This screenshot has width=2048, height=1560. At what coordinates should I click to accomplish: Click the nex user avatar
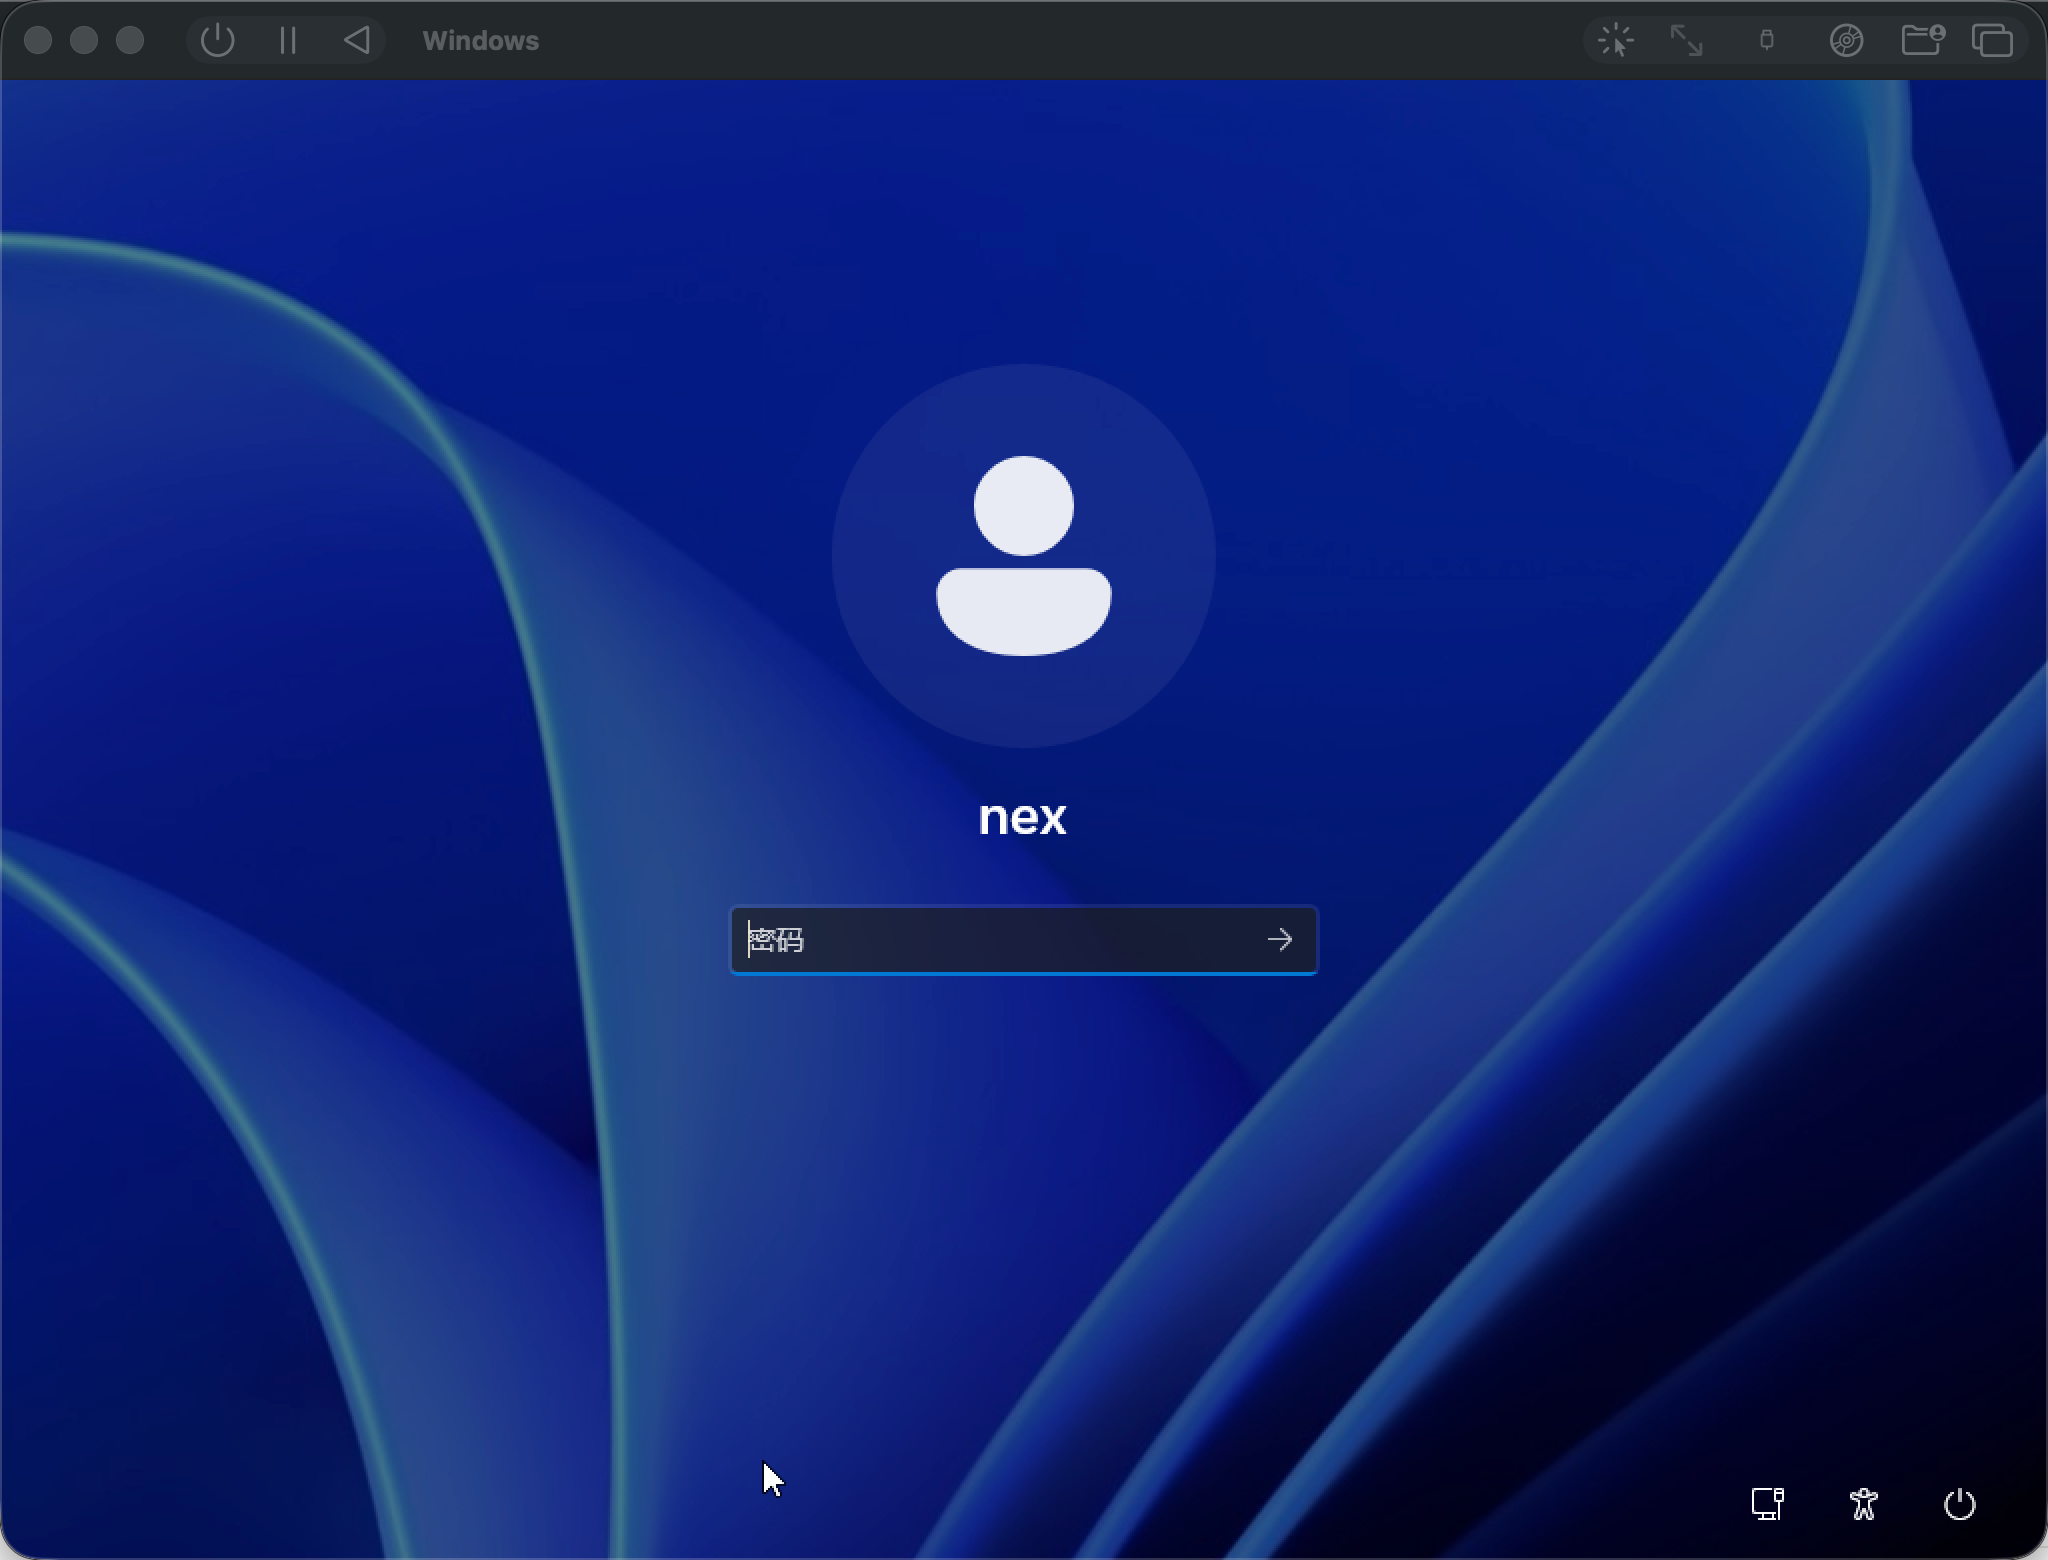point(1023,556)
